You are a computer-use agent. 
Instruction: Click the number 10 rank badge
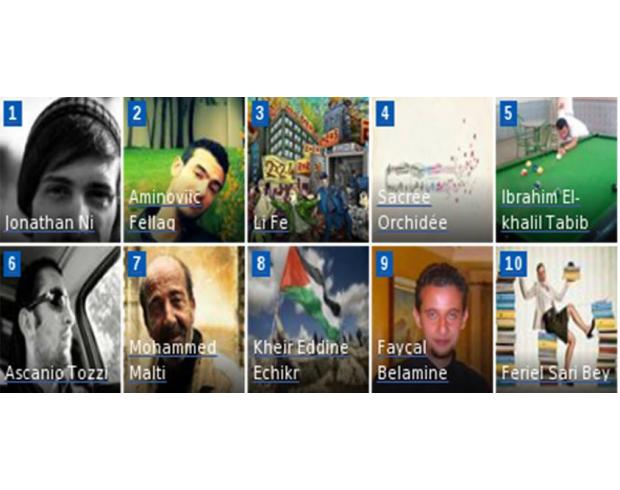point(513,263)
